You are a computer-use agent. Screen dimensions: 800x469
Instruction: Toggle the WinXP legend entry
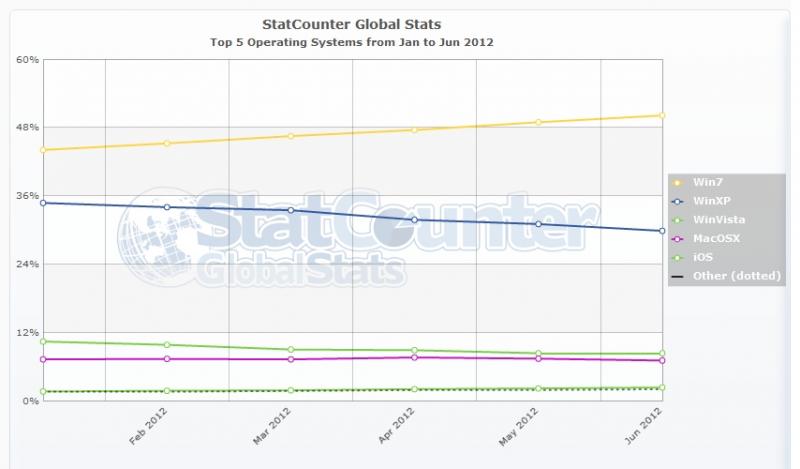[711, 201]
